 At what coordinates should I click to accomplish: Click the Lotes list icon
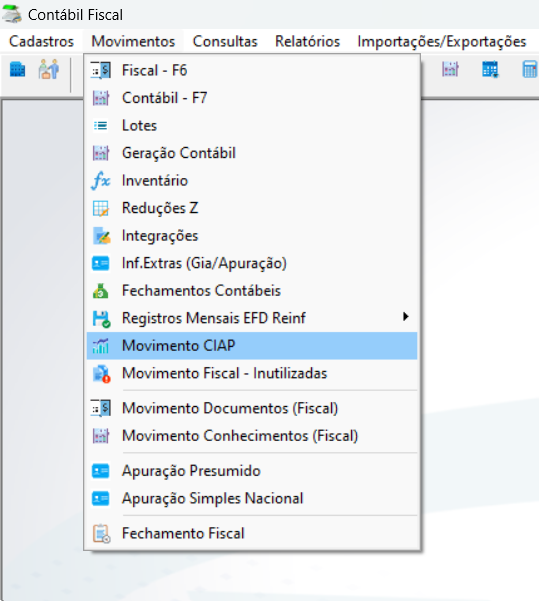click(x=101, y=126)
